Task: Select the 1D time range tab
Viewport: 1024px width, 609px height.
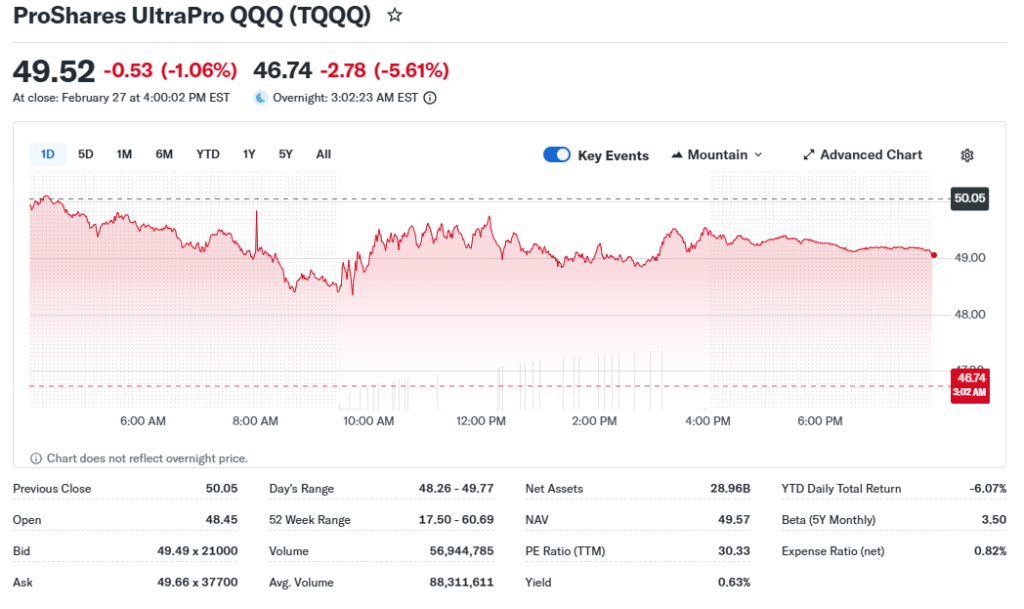Action: point(47,154)
